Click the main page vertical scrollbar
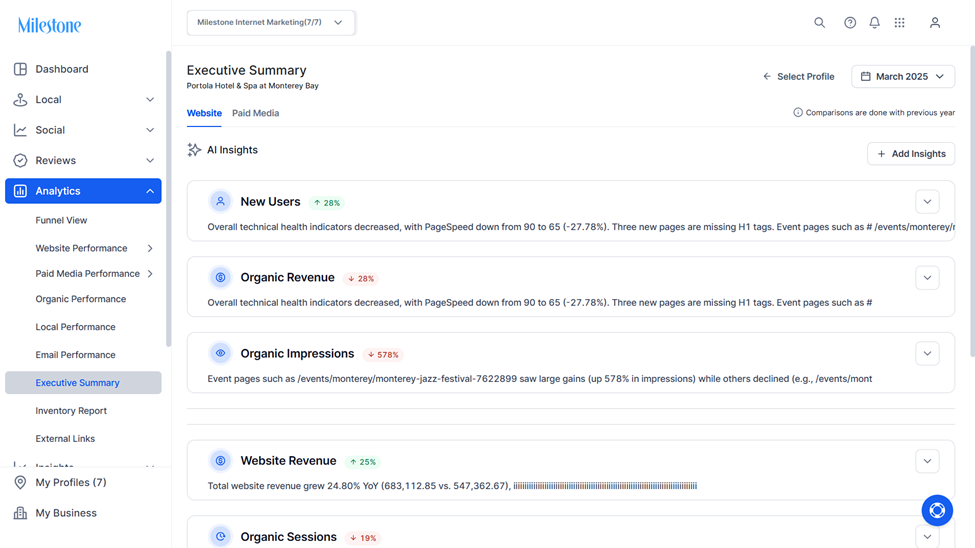The height and width of the screenshot is (548, 975). click(x=972, y=201)
